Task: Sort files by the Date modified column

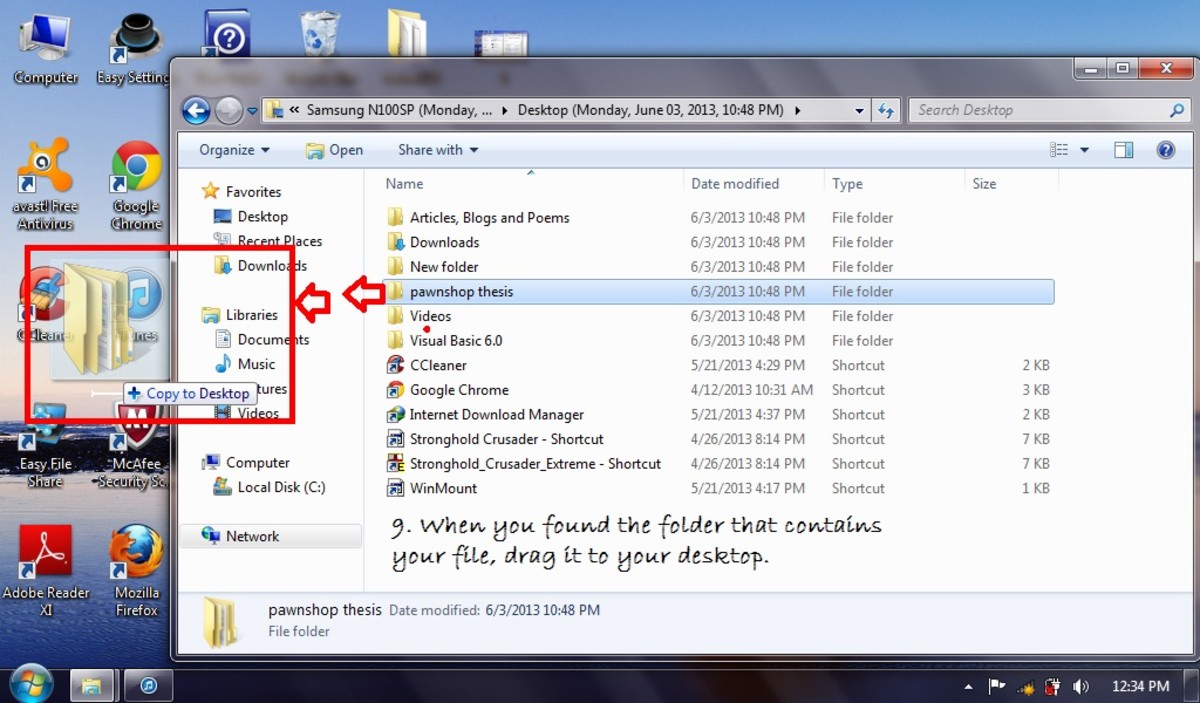Action: tap(734, 183)
